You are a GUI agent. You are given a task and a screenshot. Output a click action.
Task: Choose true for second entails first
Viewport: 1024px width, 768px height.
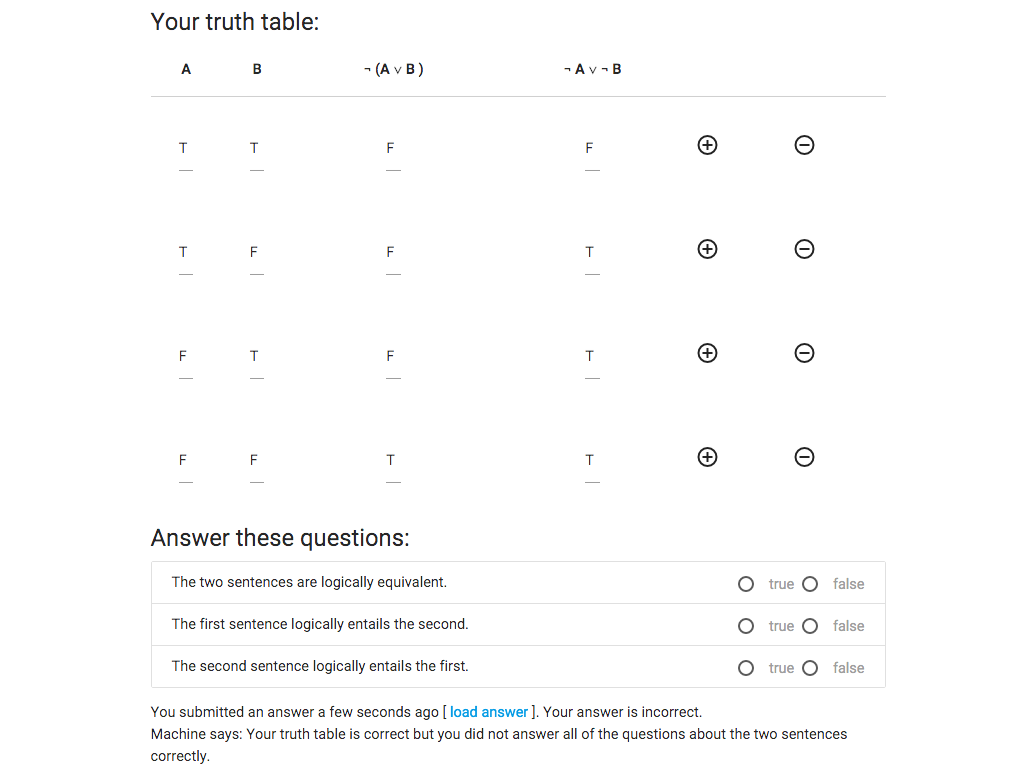746,668
